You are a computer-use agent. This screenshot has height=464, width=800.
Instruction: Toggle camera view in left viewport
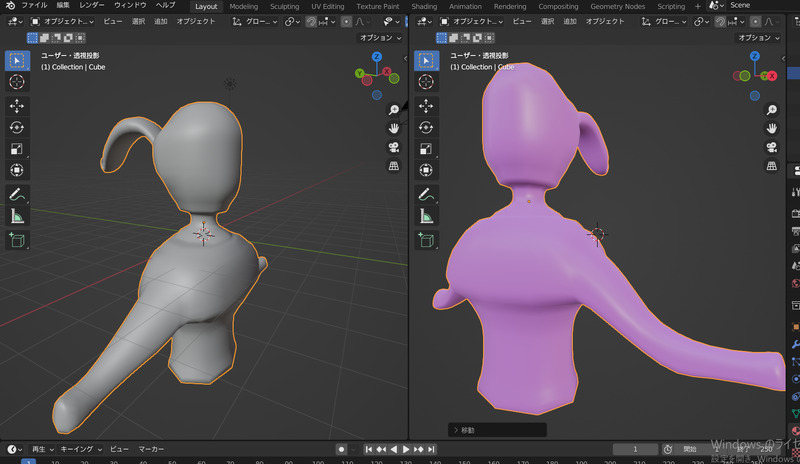[394, 147]
